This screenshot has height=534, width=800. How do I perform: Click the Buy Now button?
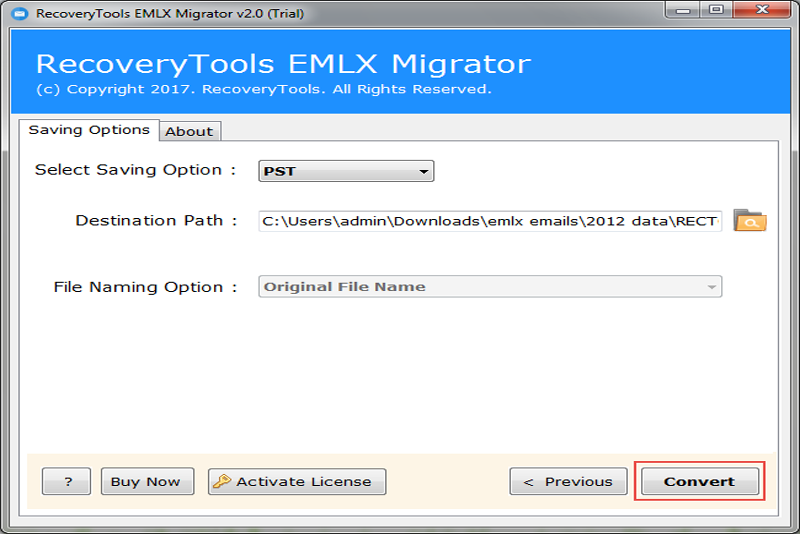coord(147,481)
